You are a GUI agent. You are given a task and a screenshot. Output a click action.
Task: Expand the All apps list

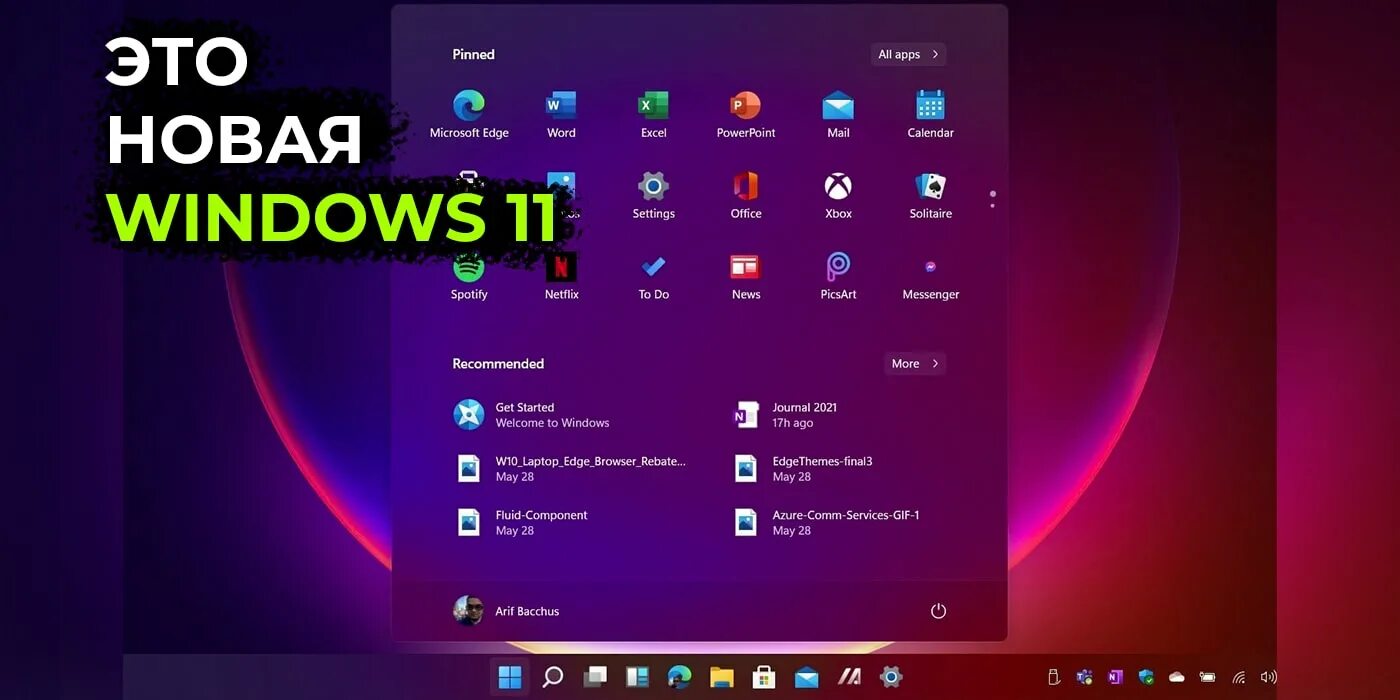coord(908,54)
